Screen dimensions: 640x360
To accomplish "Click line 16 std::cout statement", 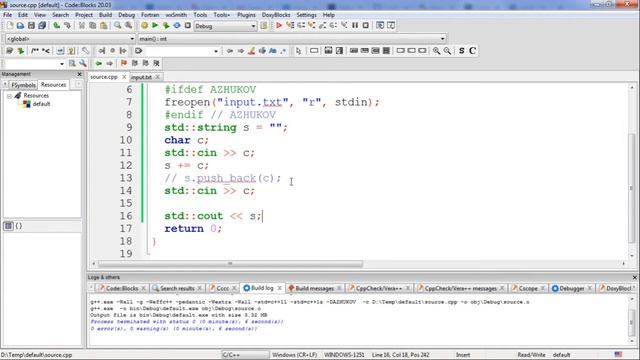I will tap(213, 216).
